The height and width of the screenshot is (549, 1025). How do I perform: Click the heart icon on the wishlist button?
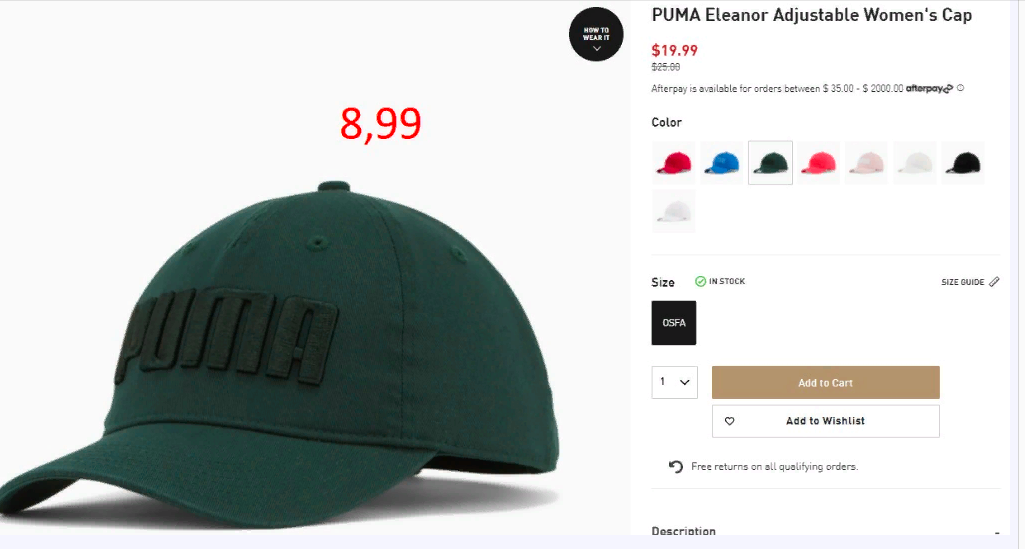tap(730, 422)
